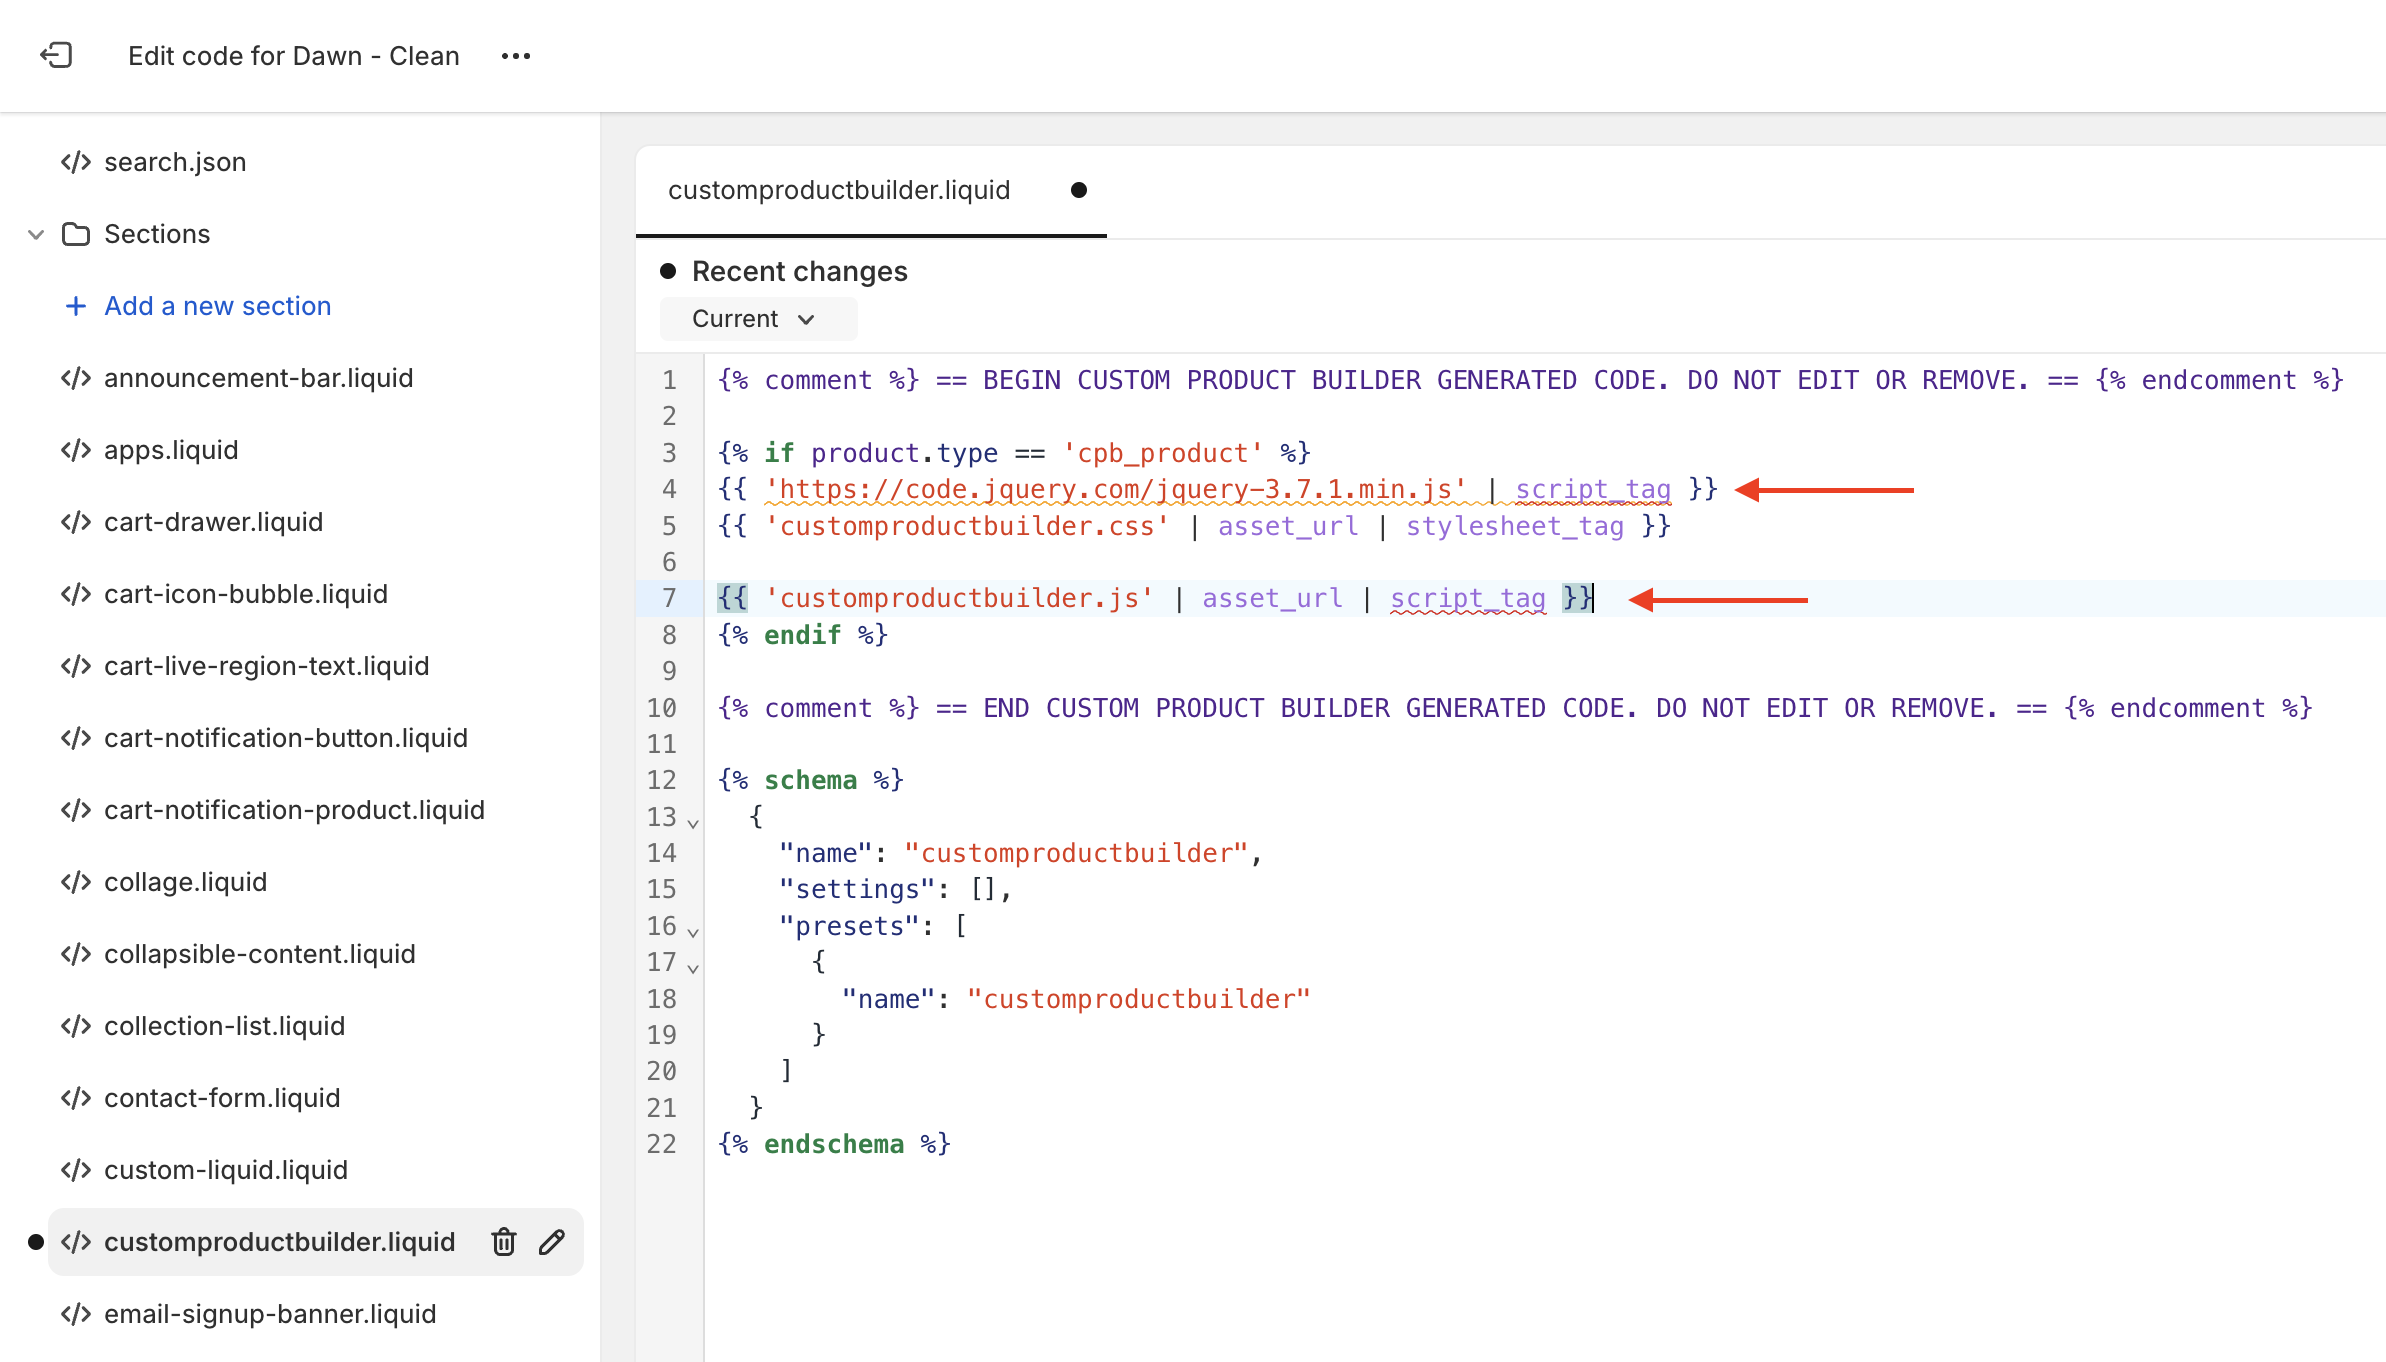This screenshot has width=2386, height=1362.
Task: Click the endschema tag on line 22
Action: point(834,1144)
